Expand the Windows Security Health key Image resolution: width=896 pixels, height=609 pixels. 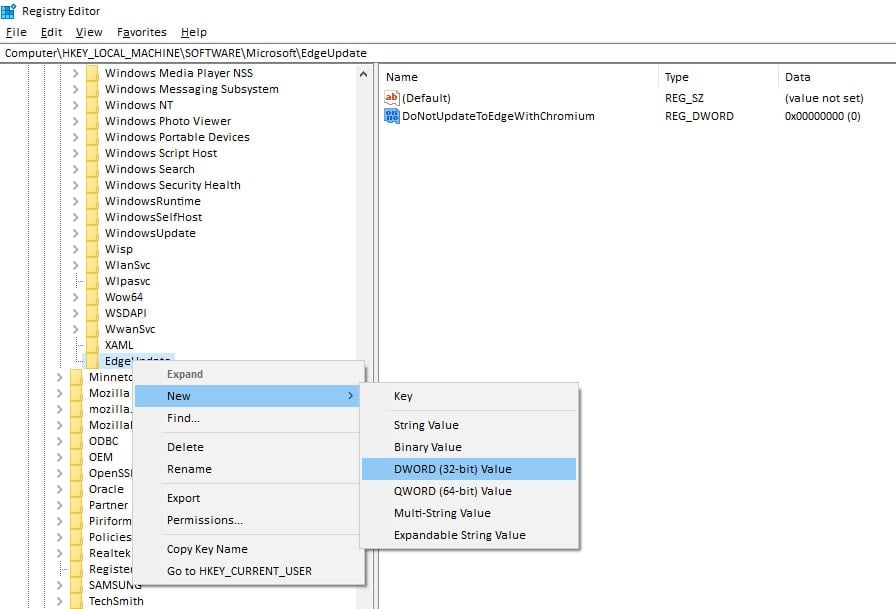(x=75, y=185)
